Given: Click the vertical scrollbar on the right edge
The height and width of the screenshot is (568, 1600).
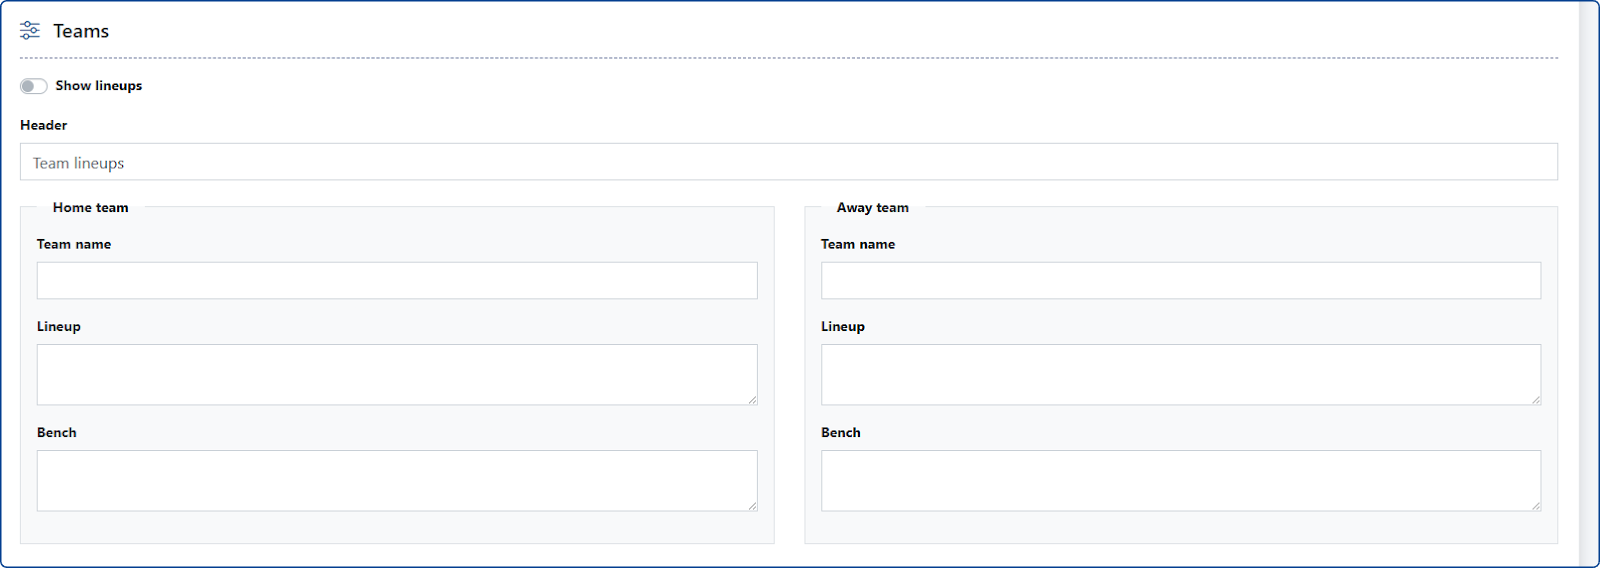Looking at the screenshot, I should coord(1588,284).
